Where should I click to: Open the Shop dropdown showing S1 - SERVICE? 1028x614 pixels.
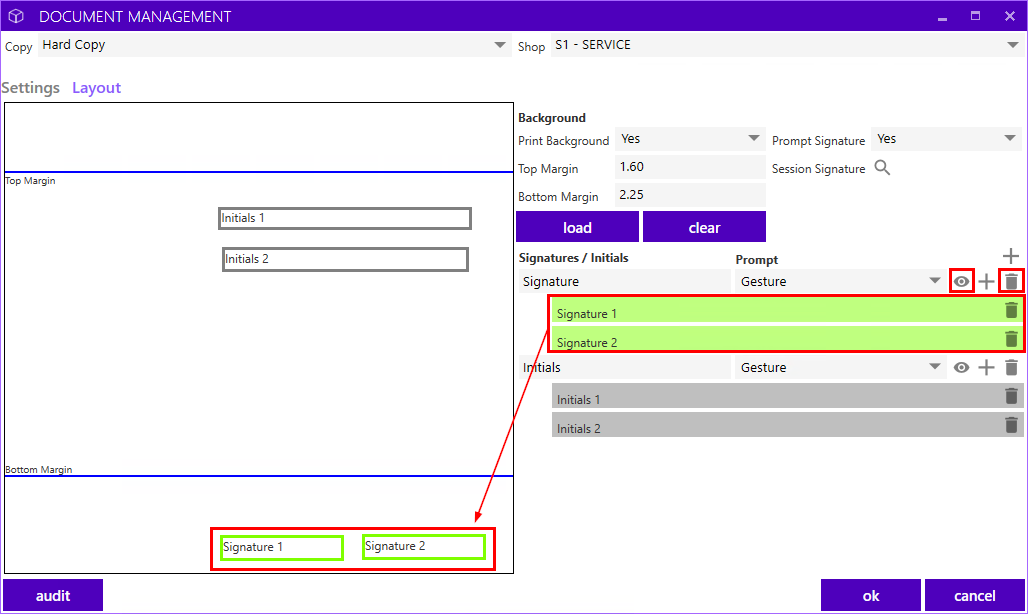pos(787,45)
